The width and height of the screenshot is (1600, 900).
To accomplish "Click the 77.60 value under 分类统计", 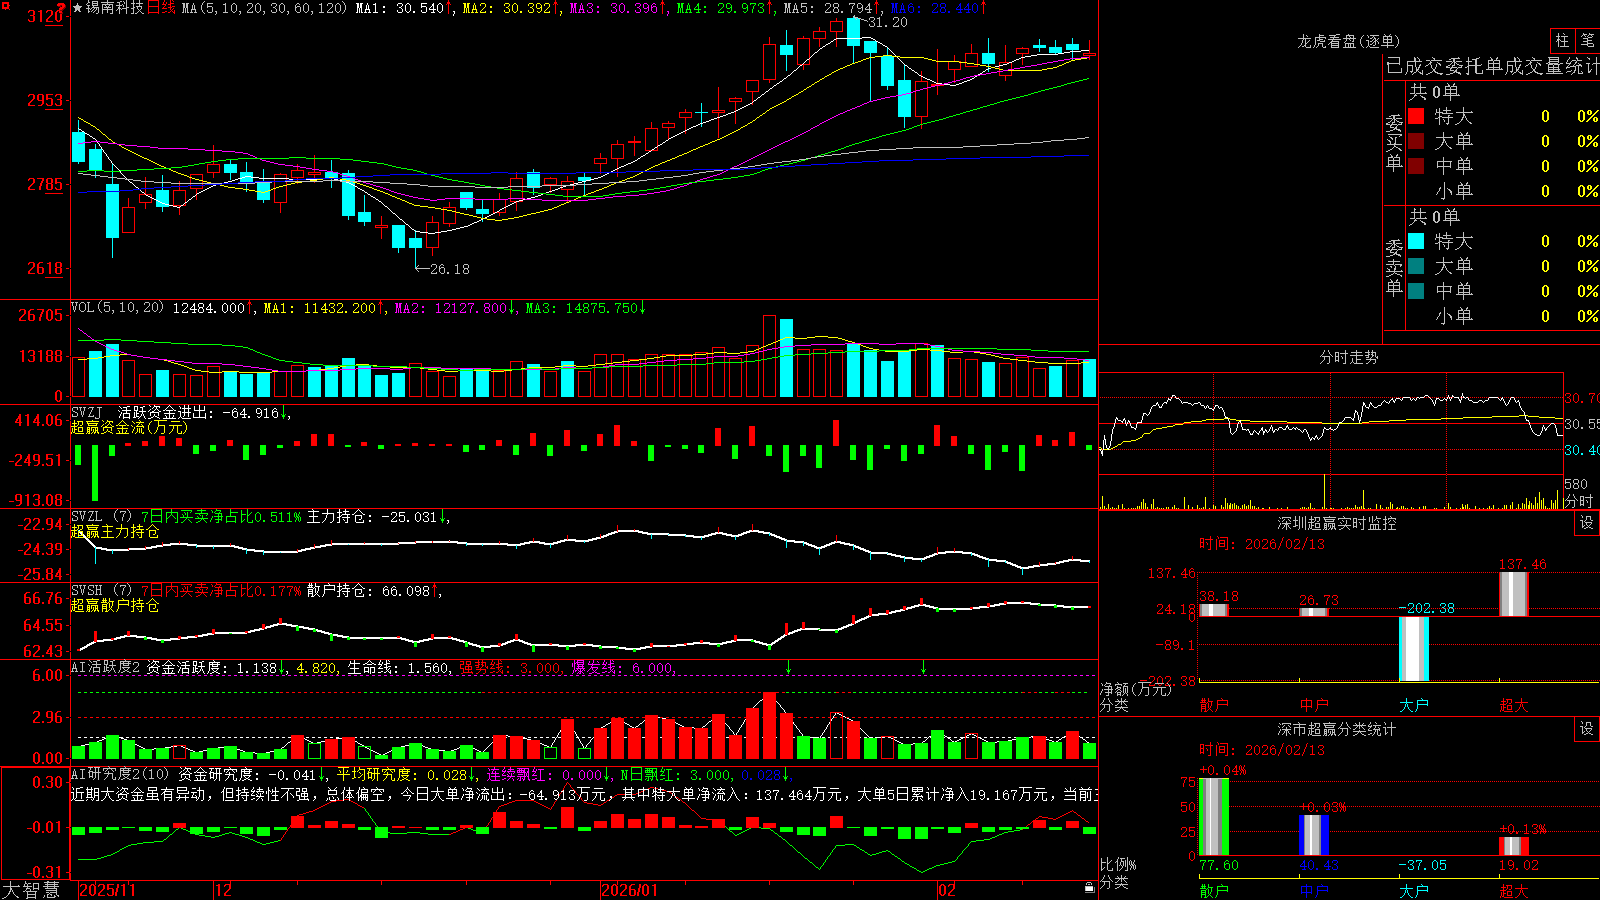I will 1219,865.
